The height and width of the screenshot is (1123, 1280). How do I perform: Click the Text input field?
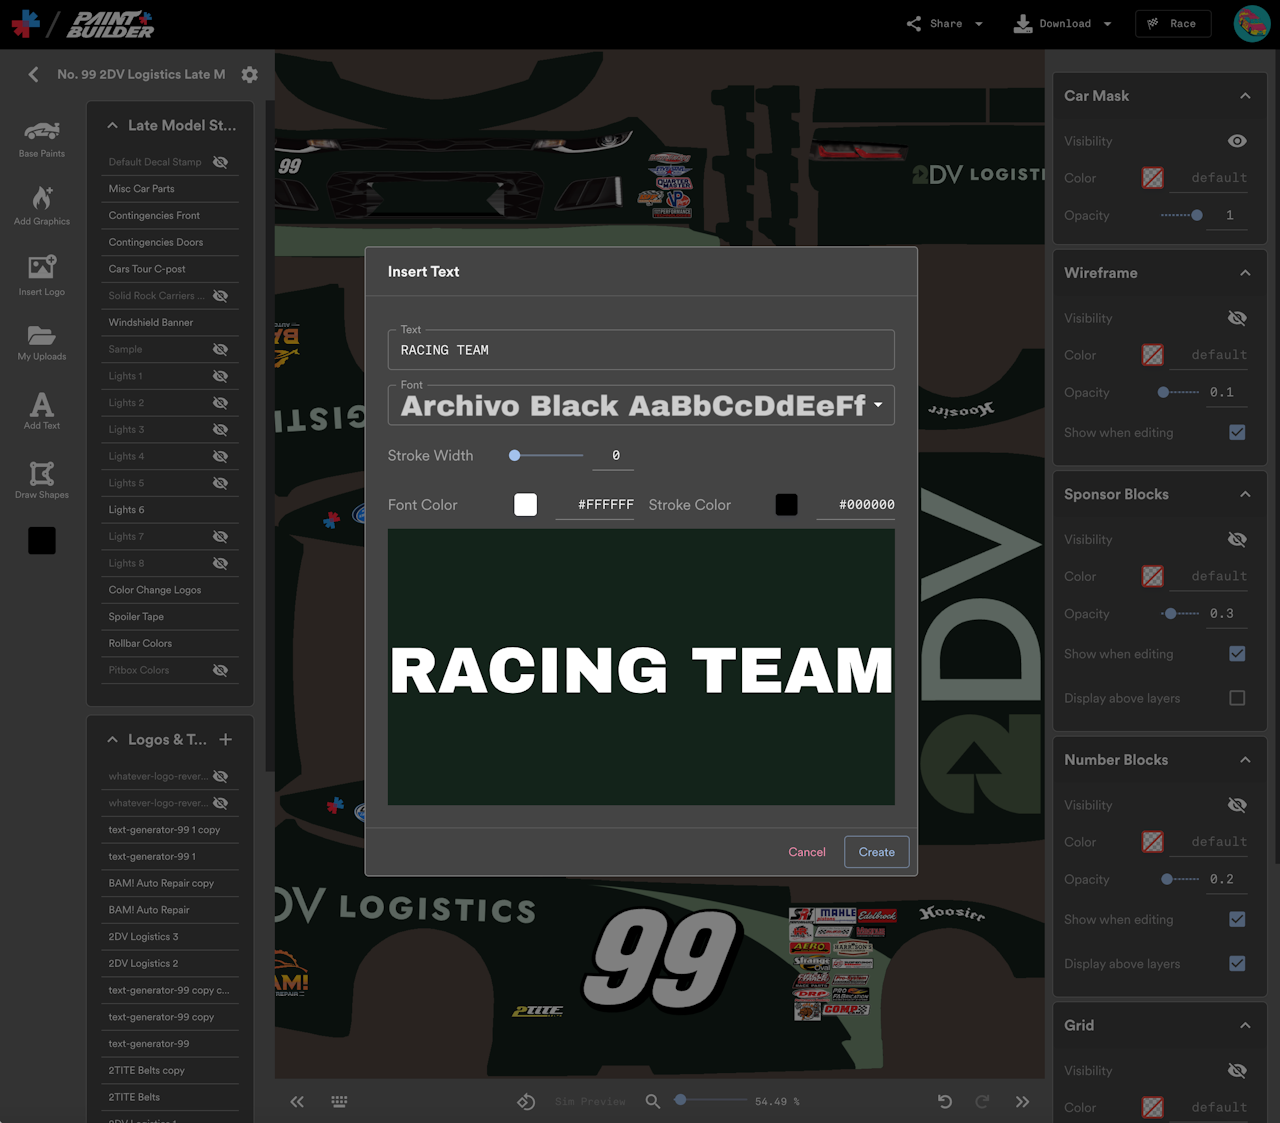pyautogui.click(x=641, y=350)
